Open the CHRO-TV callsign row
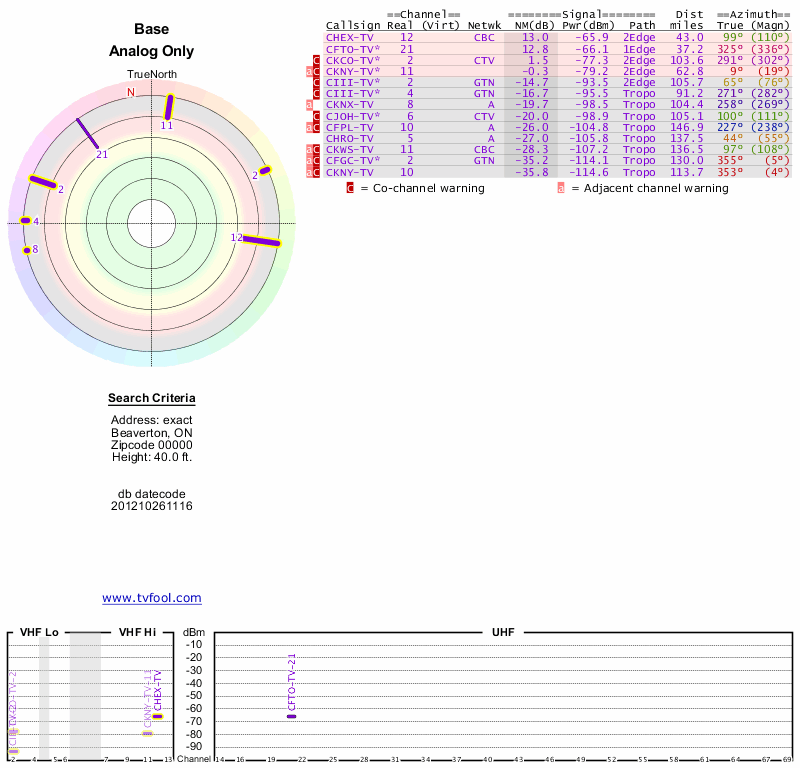Screen dimensions: 800x768 tap(349, 138)
